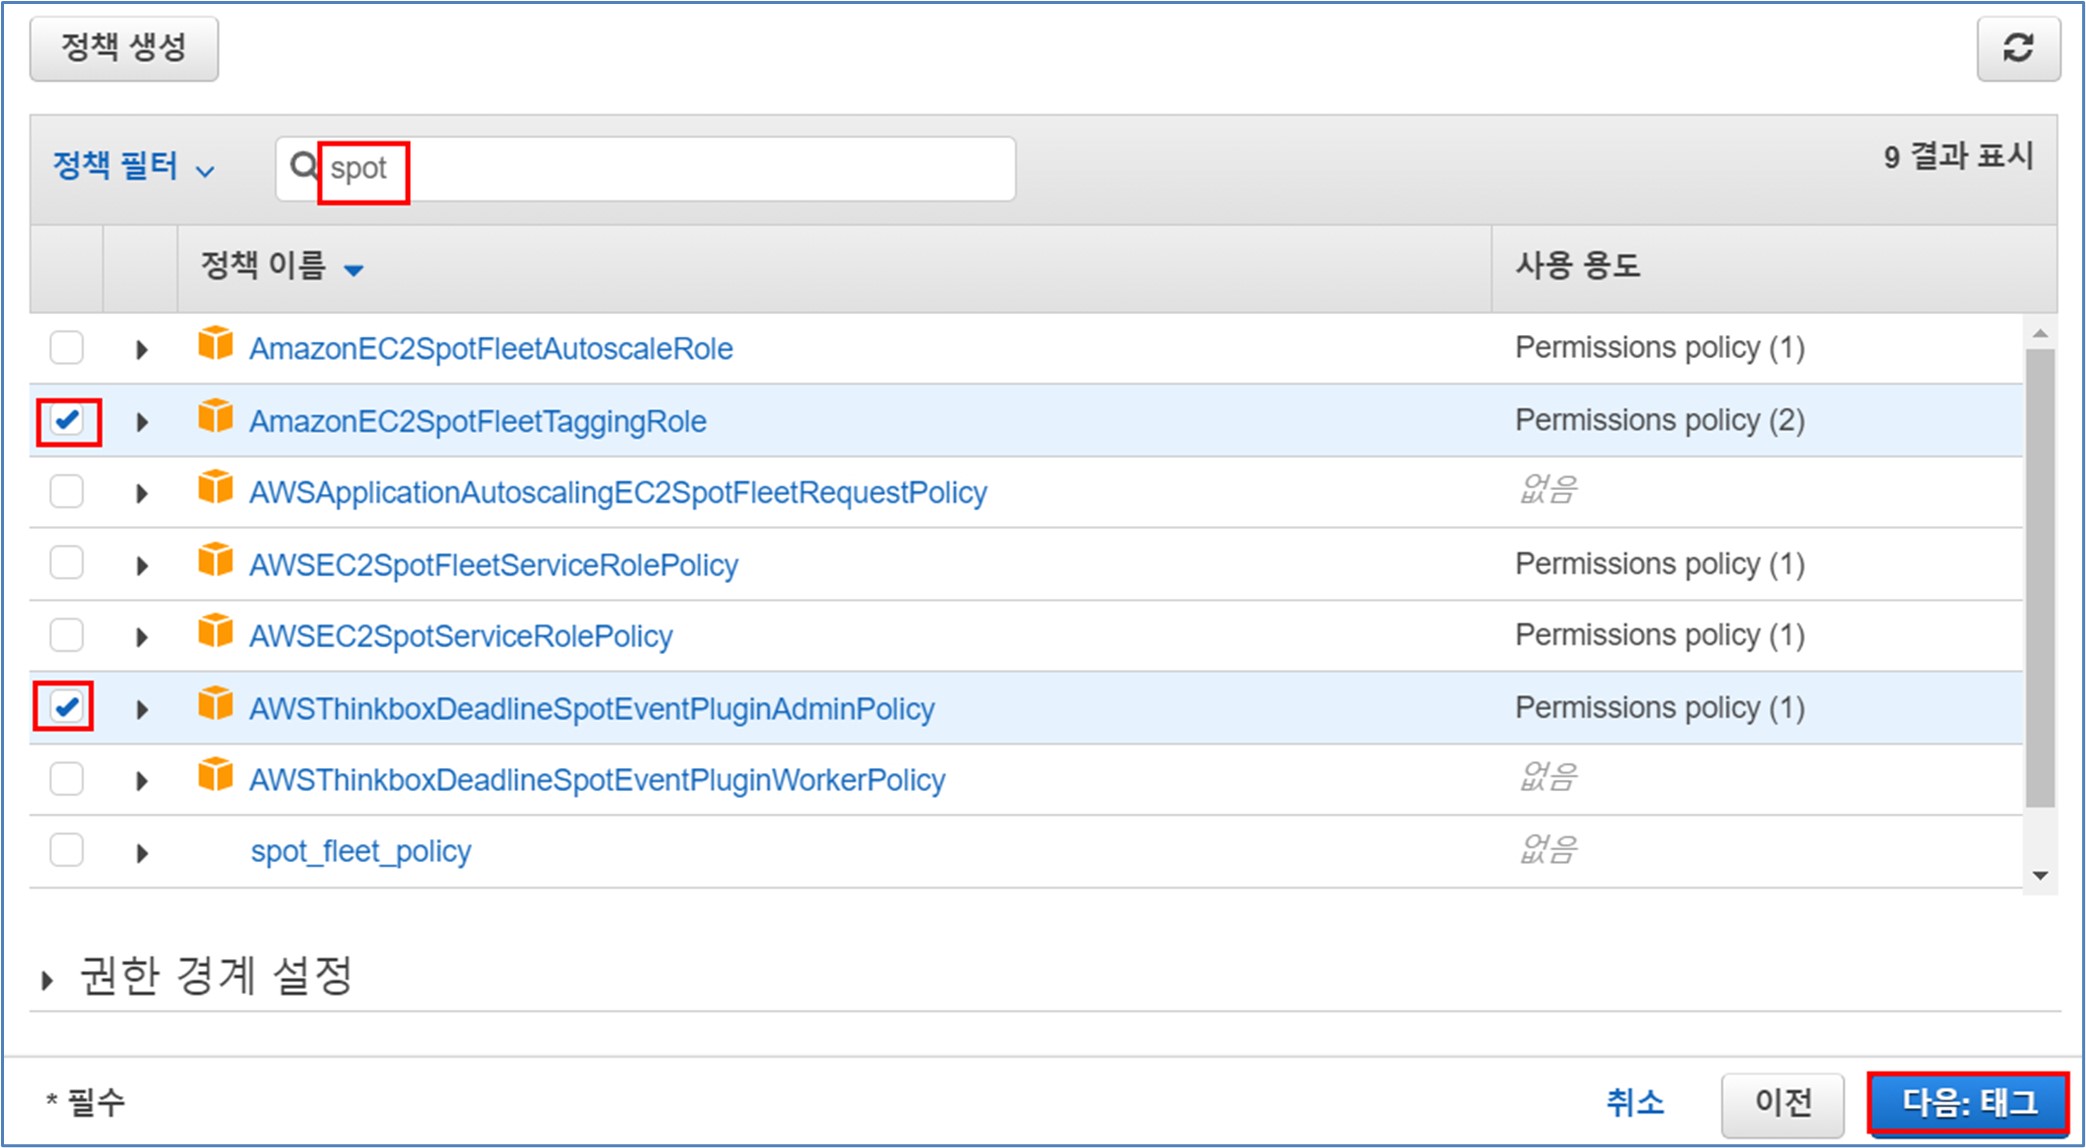The image size is (2086, 1148).
Task: Uncheck AWSThinkboxDeadlineSpotEventPluginAdminPolicy checkbox
Action: pyautogui.click(x=67, y=707)
